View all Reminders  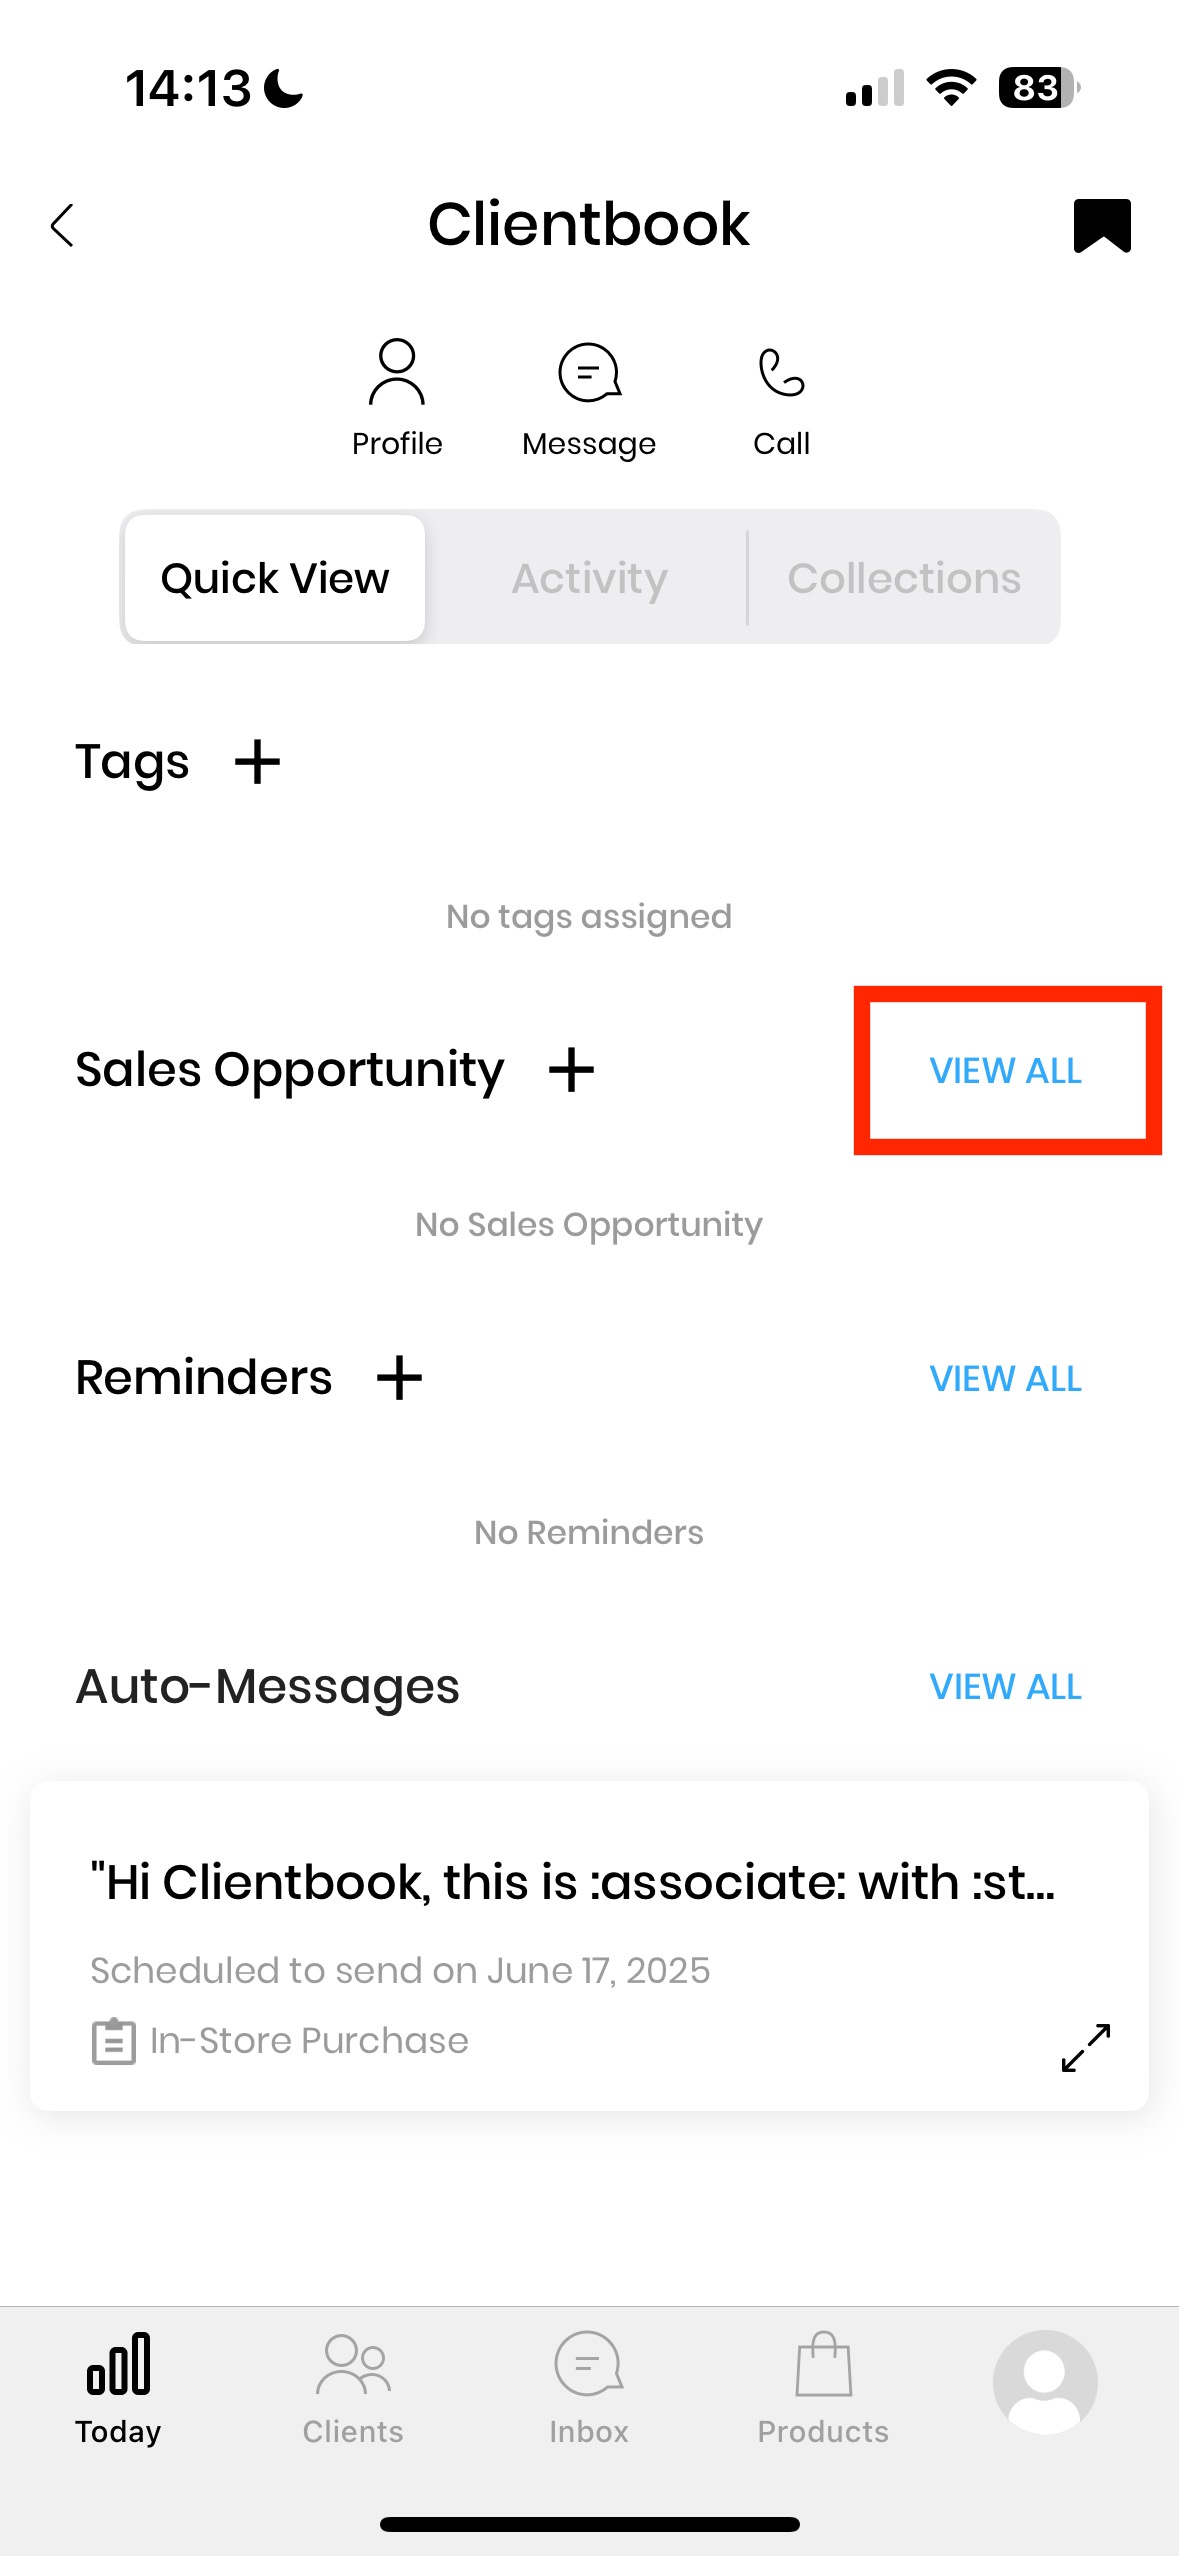tap(1005, 1379)
